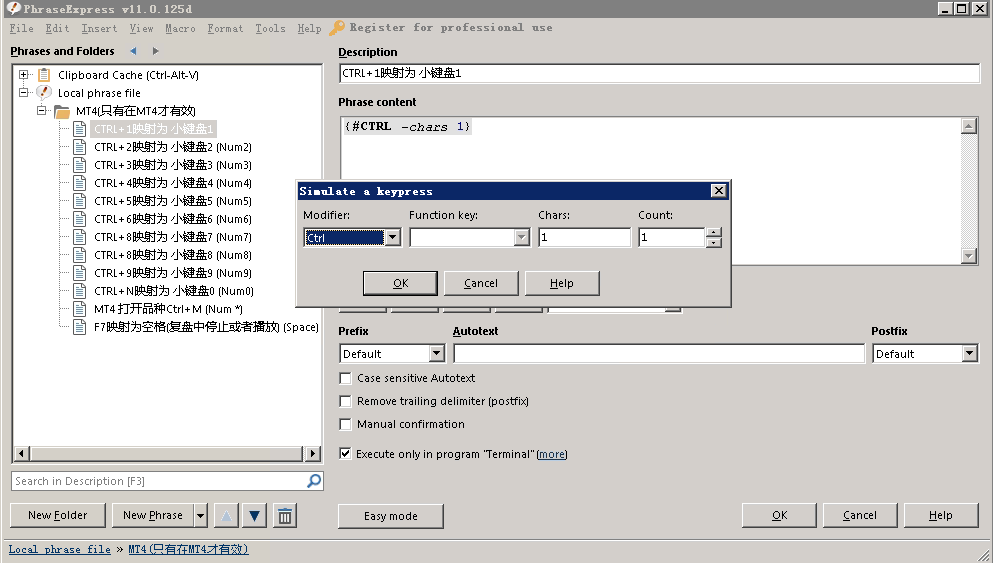Open the New Phrase dropdown arrow
The height and width of the screenshot is (563, 993).
pos(200,516)
